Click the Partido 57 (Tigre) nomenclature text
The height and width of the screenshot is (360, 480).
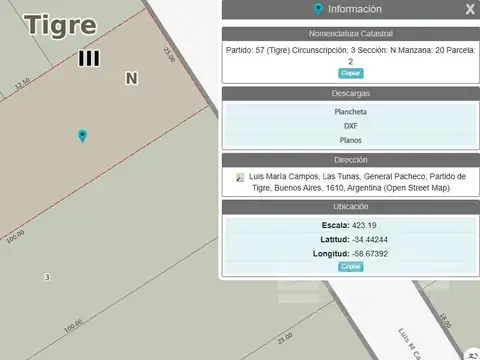point(351,56)
